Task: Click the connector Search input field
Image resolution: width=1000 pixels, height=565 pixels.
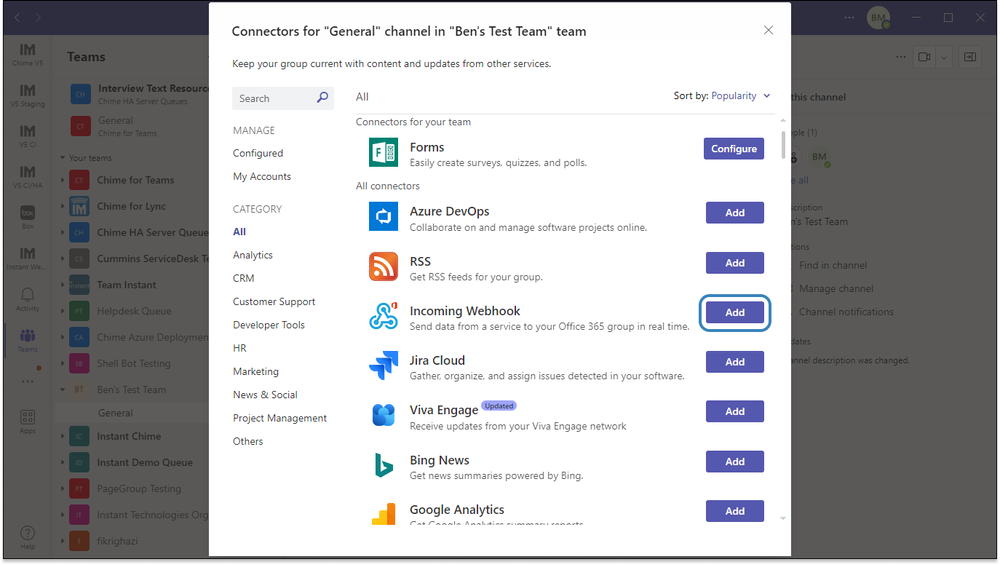Action: [283, 98]
